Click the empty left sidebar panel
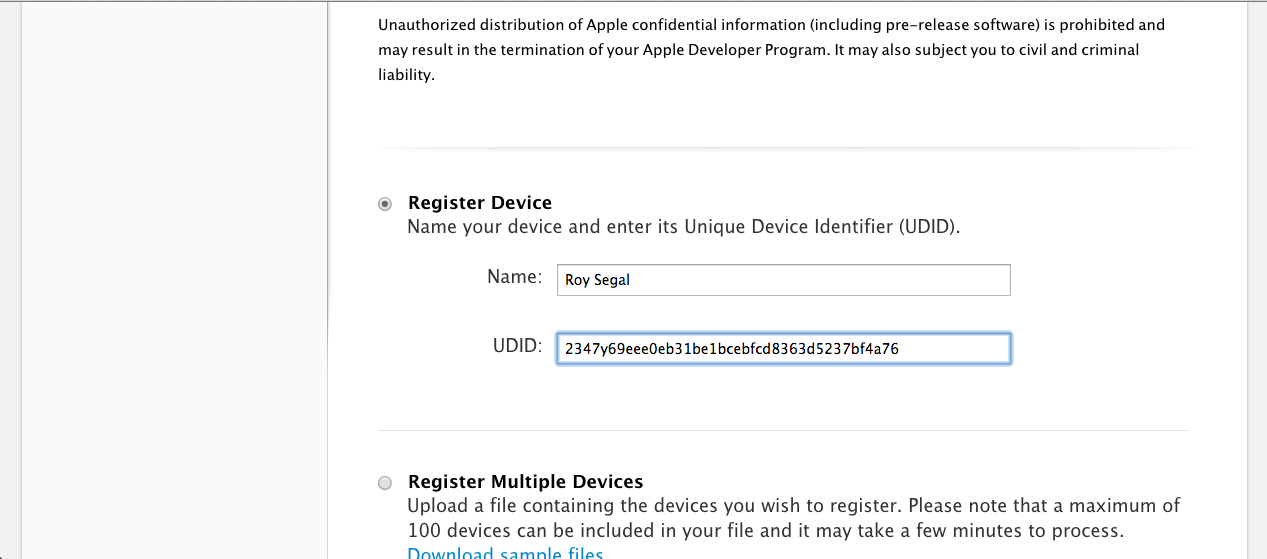 (x=174, y=280)
